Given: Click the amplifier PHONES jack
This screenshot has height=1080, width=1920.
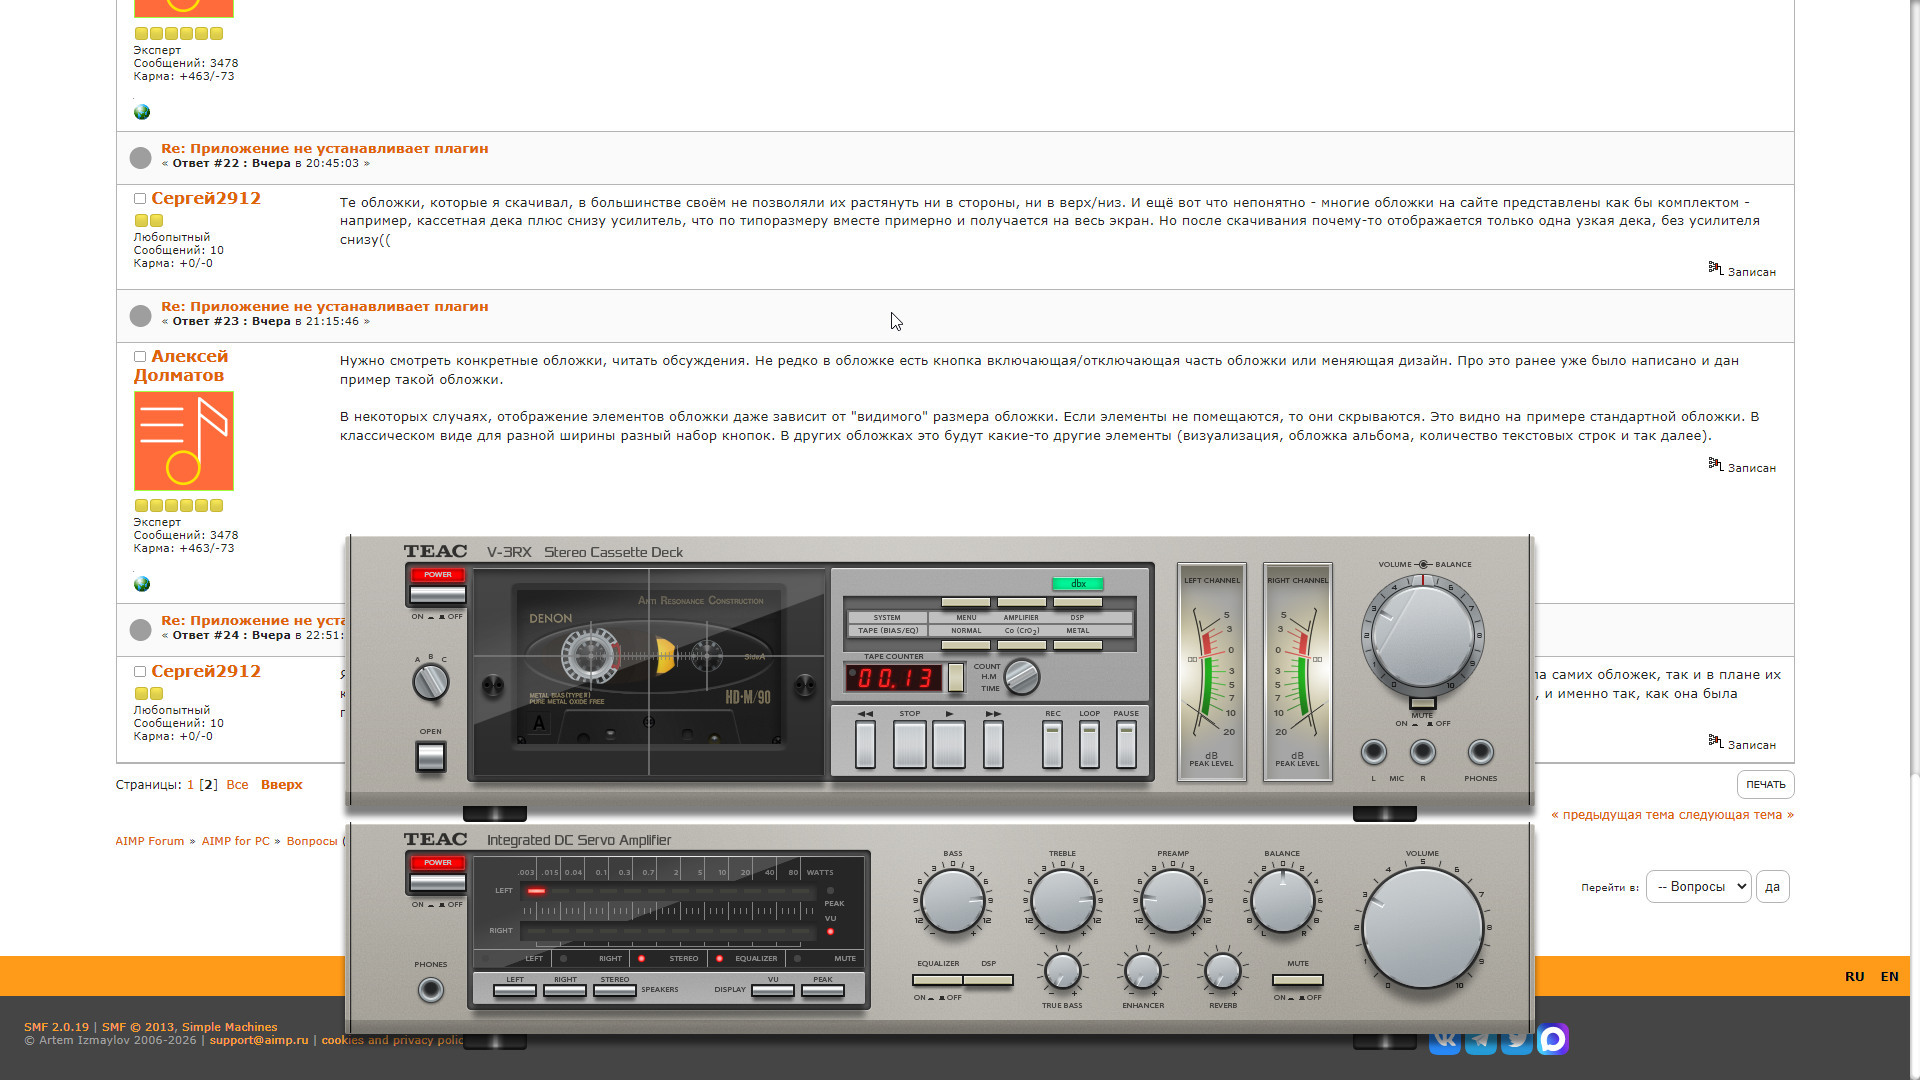Looking at the screenshot, I should pyautogui.click(x=431, y=990).
